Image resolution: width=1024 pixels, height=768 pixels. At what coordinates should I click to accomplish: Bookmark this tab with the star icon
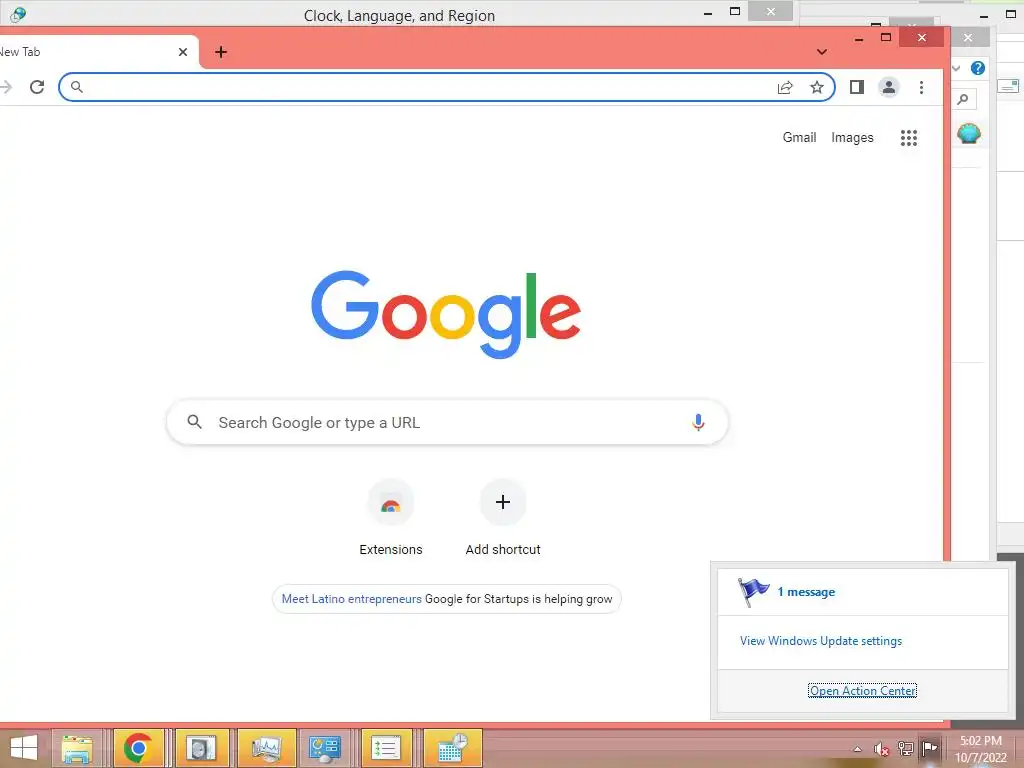click(x=816, y=88)
